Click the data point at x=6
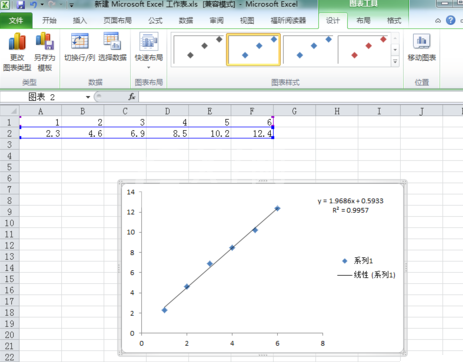 (277, 208)
